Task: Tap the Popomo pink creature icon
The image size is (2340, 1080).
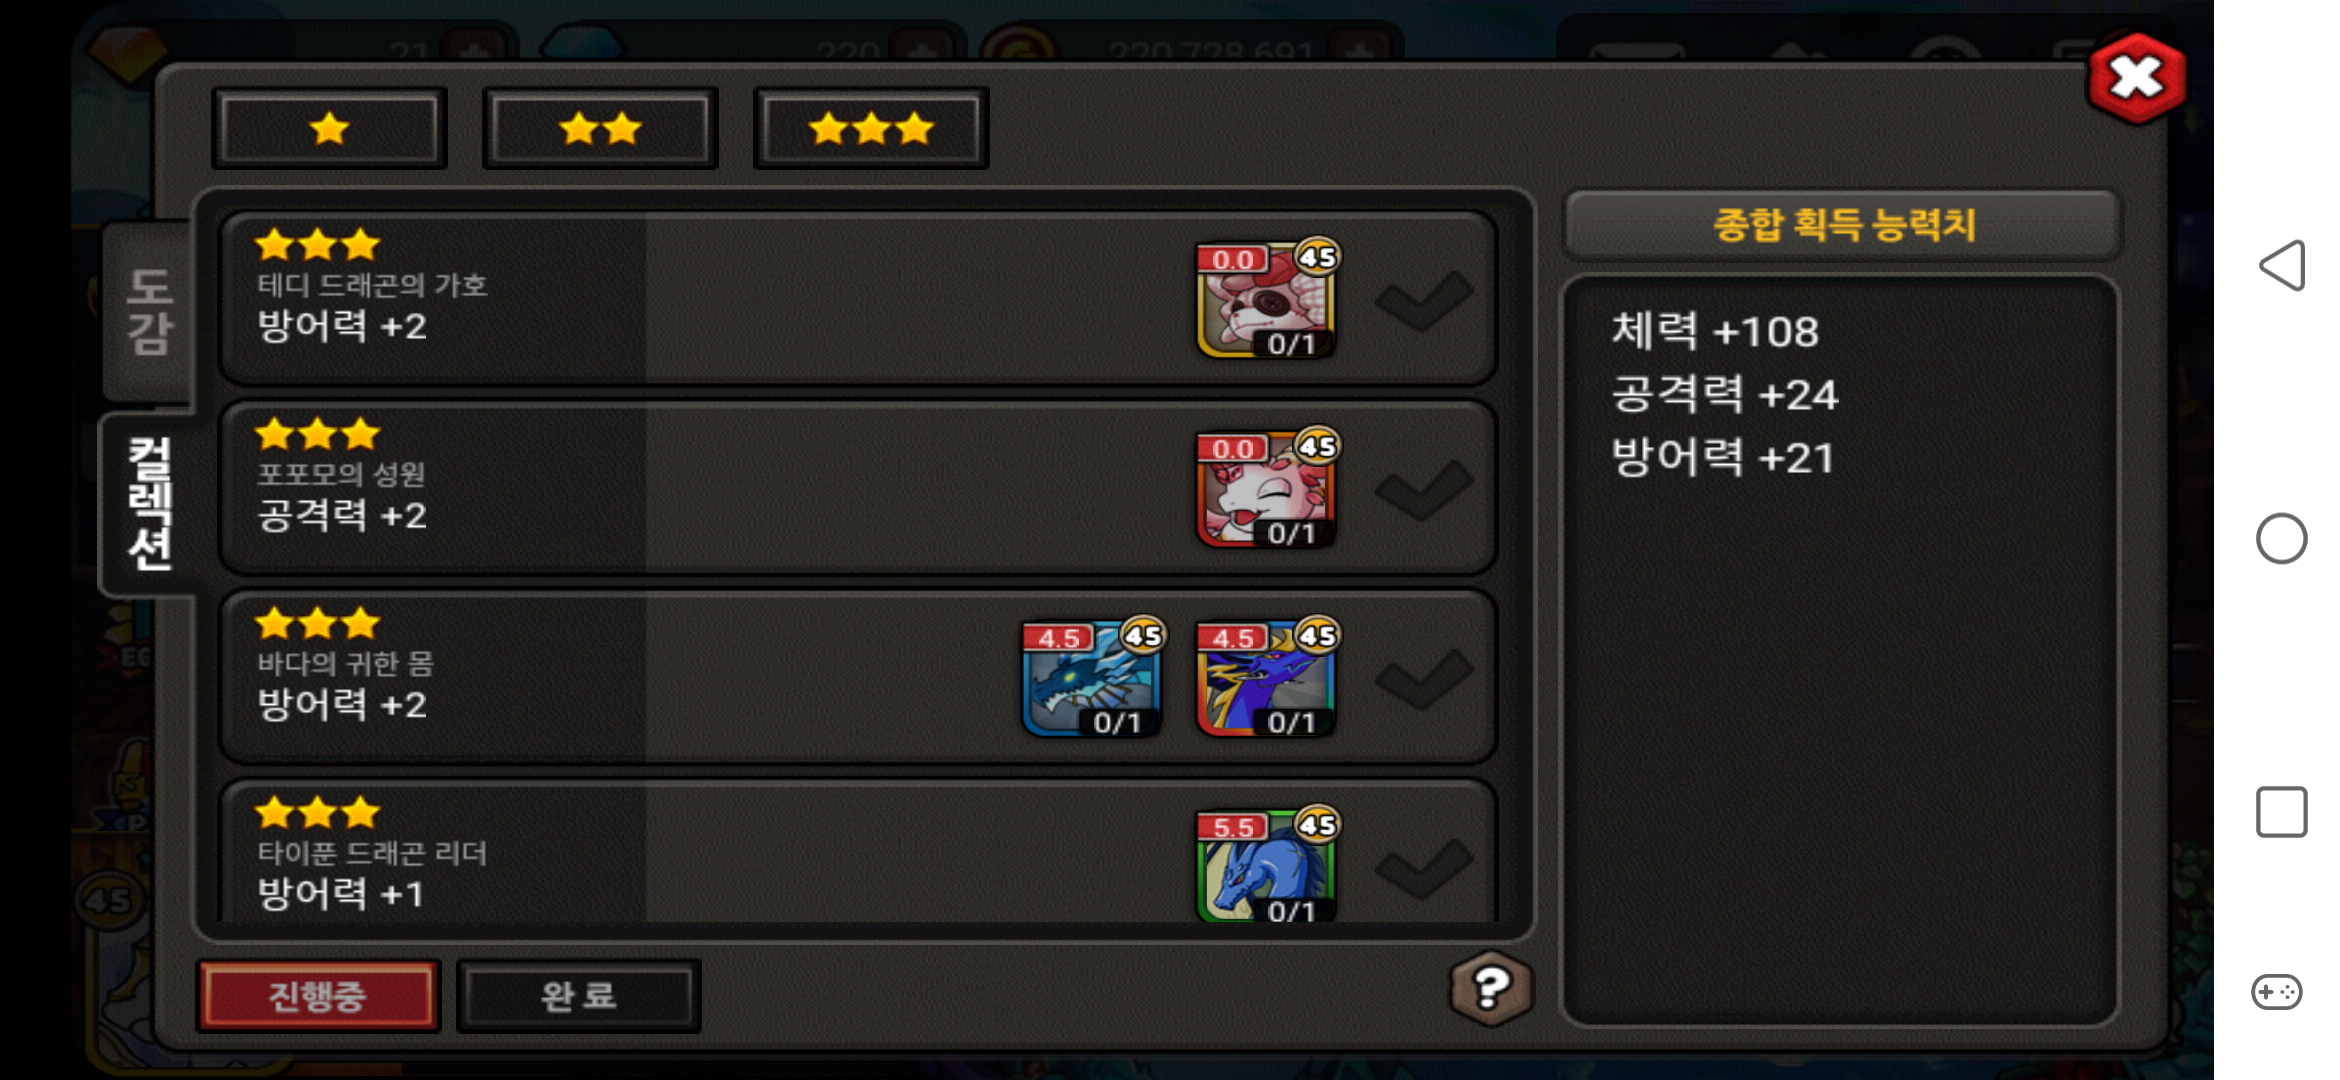Action: (1266, 490)
